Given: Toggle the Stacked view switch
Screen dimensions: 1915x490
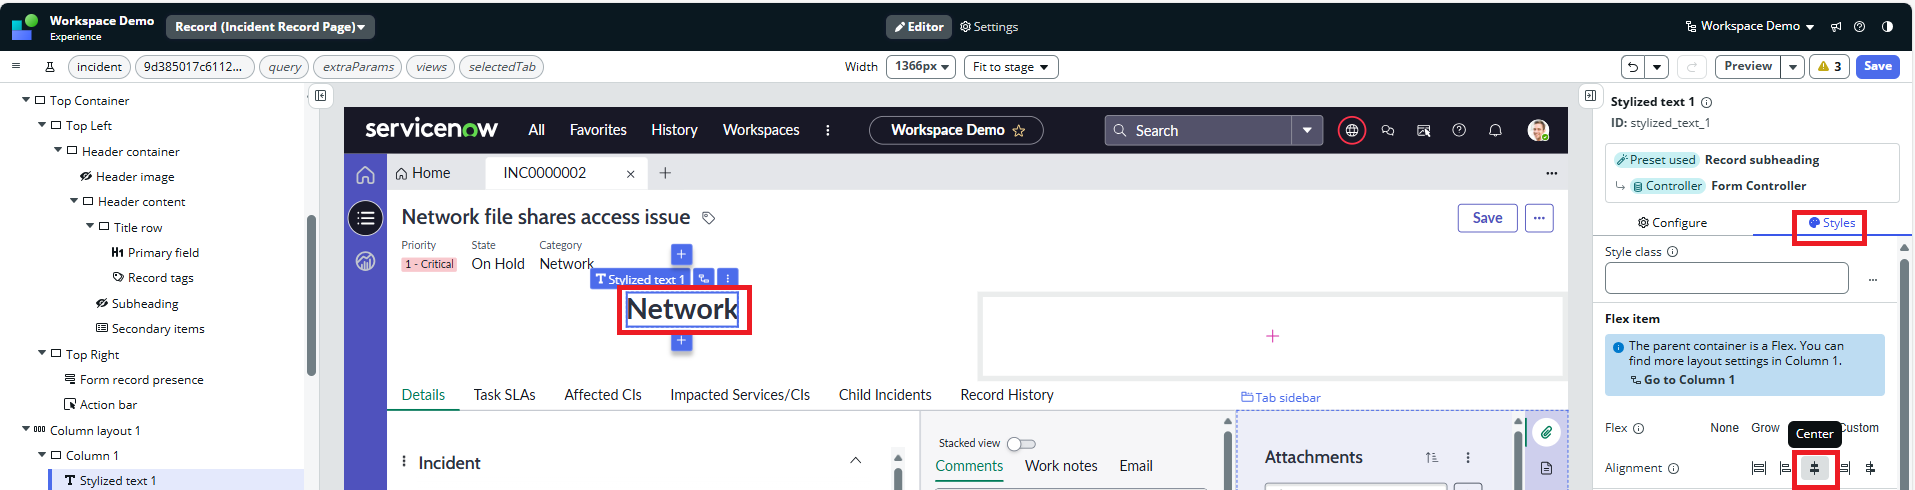Looking at the screenshot, I should pyautogui.click(x=1021, y=443).
